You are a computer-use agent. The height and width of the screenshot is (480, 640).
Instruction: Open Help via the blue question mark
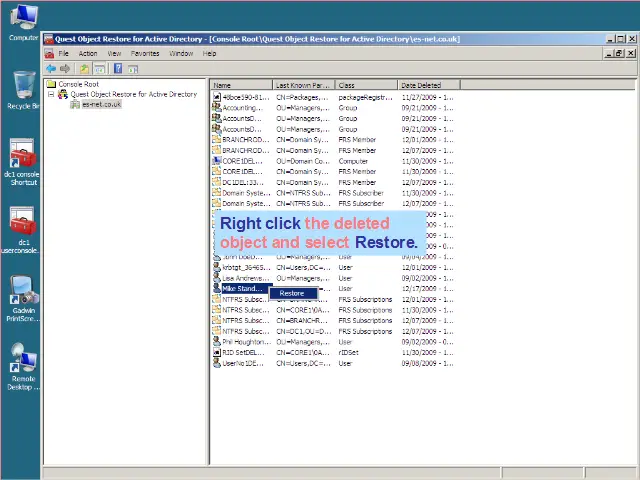tap(118, 69)
